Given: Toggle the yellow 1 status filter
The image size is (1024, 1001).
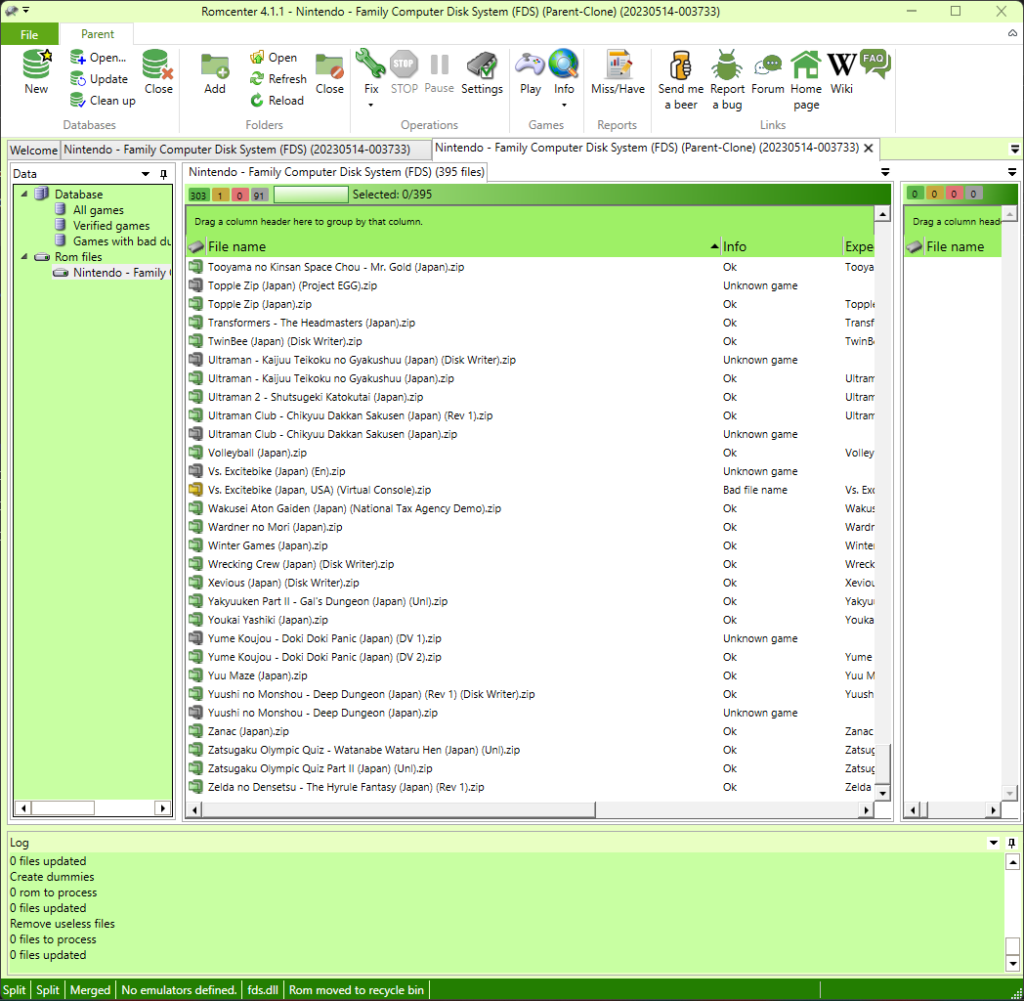Looking at the screenshot, I should tap(220, 195).
